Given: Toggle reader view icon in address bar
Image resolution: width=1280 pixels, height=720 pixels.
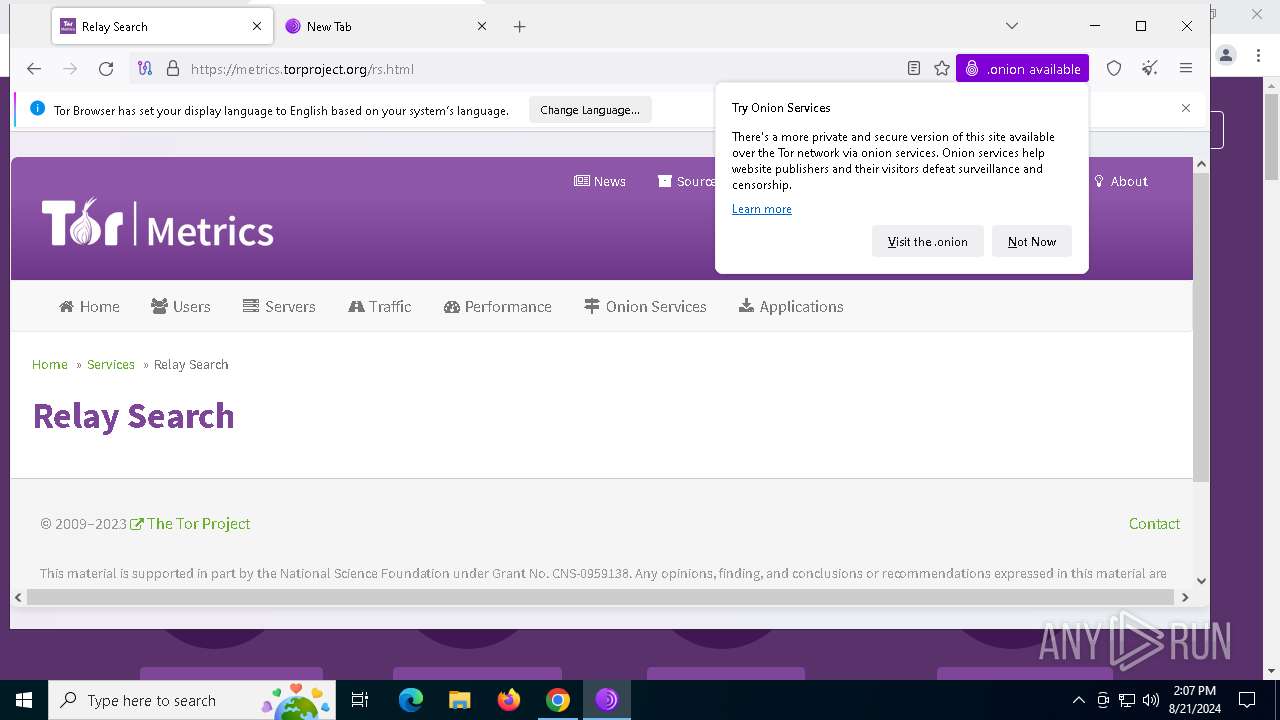Looking at the screenshot, I should coord(914,69).
